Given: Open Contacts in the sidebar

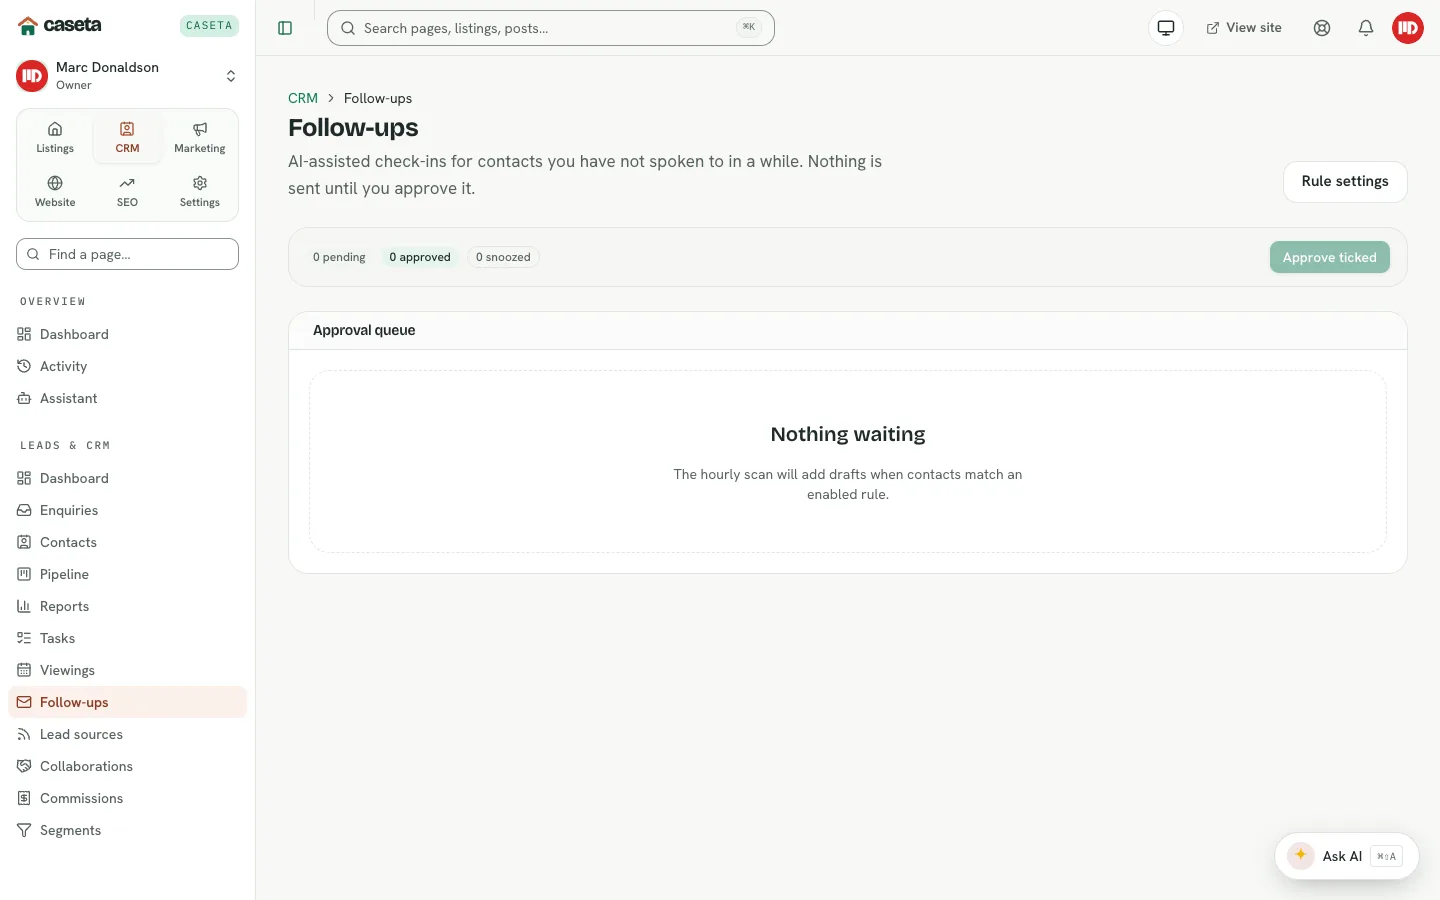Looking at the screenshot, I should coord(127,542).
